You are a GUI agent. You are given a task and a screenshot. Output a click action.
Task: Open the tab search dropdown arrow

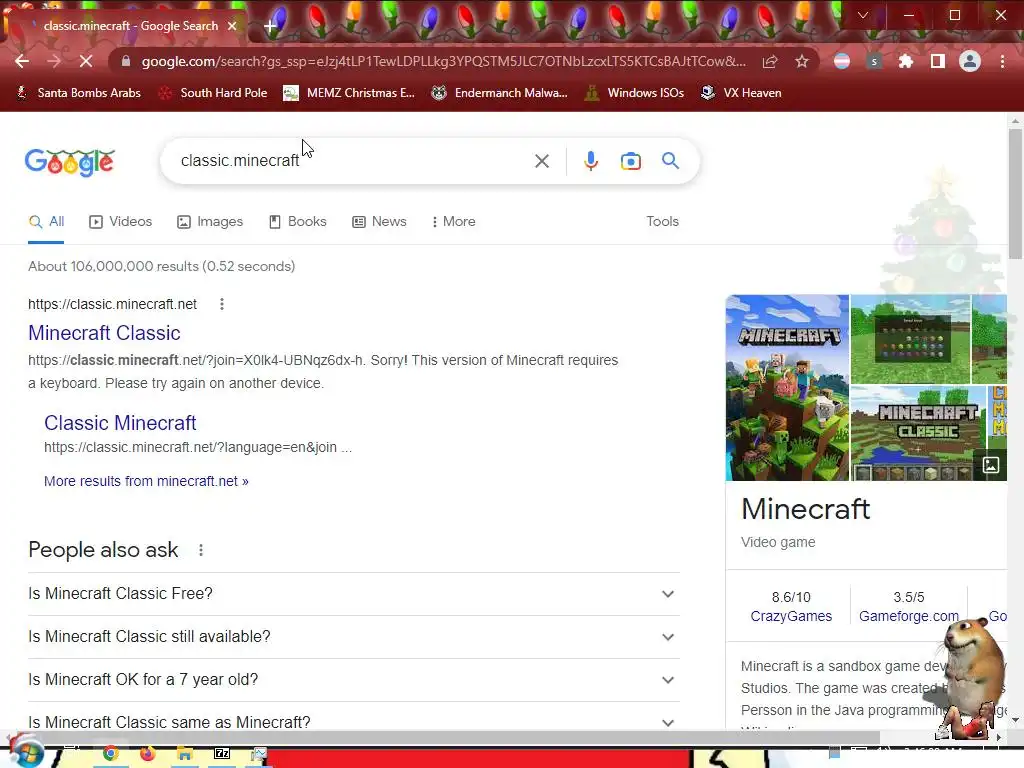point(863,15)
